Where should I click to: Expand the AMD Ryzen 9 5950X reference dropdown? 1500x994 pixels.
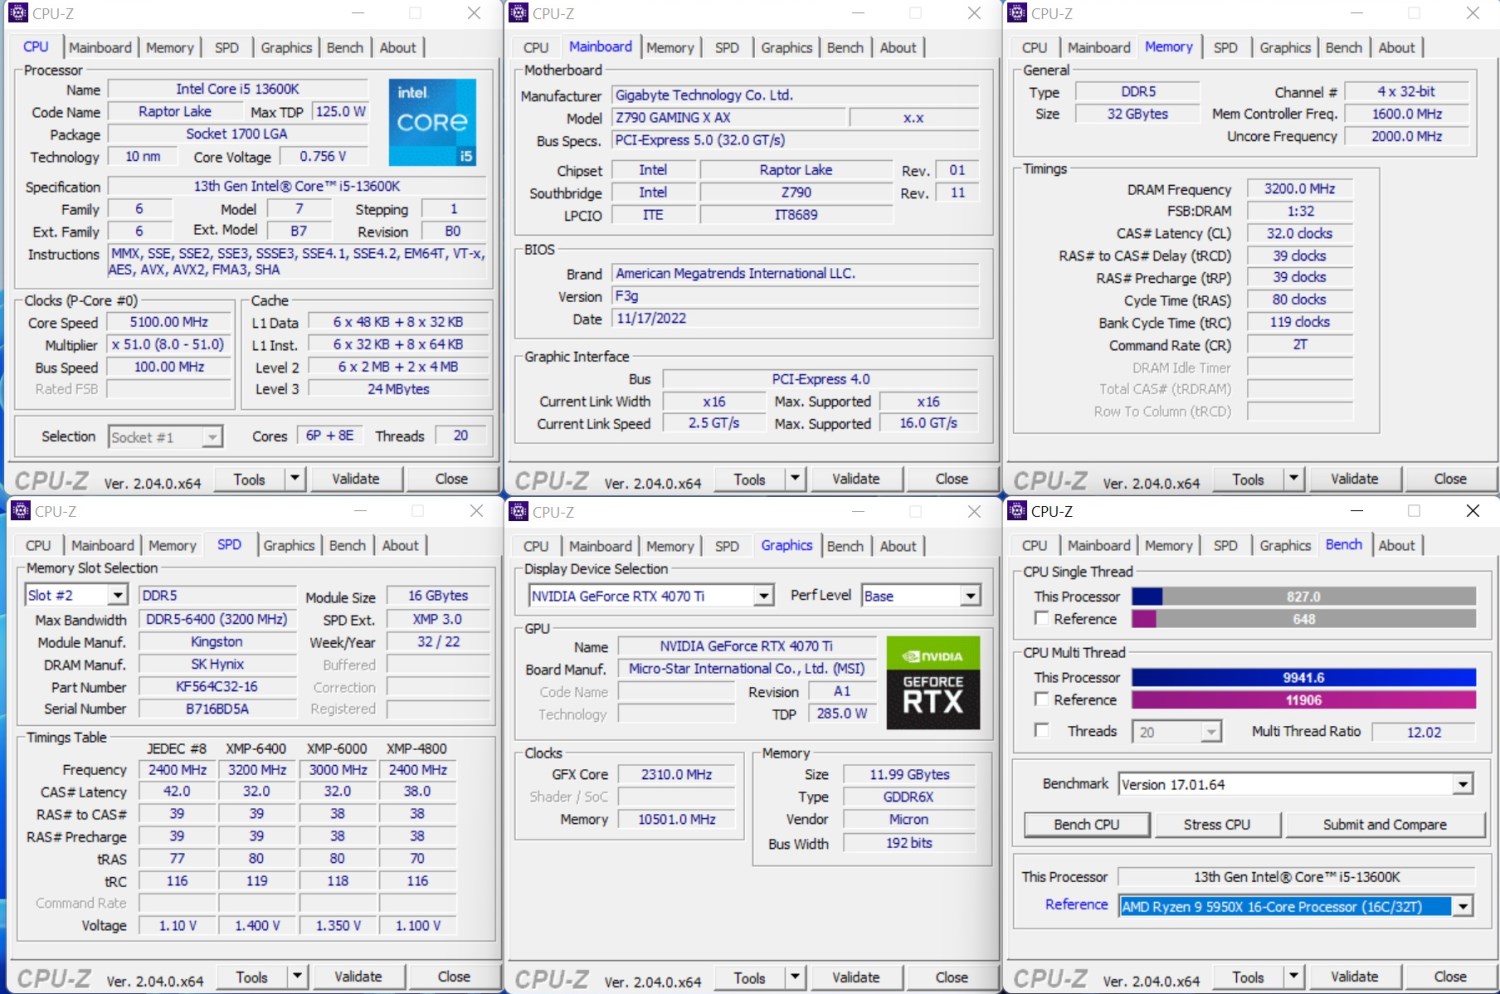click(1462, 907)
